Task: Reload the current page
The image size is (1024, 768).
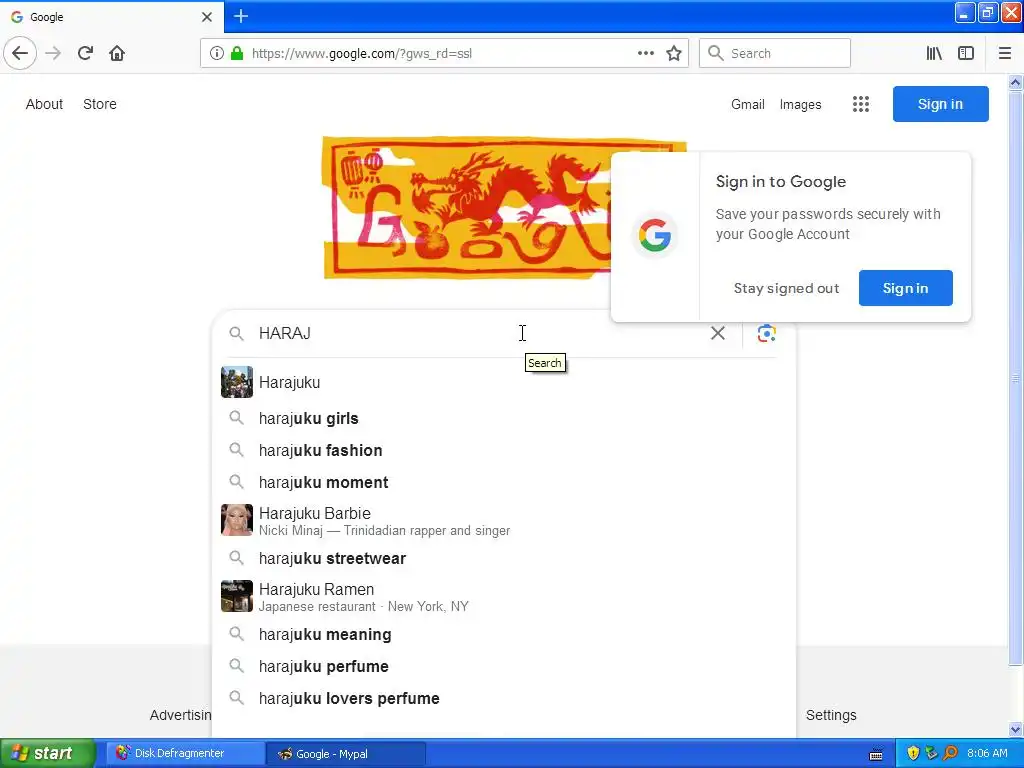Action: [x=85, y=53]
